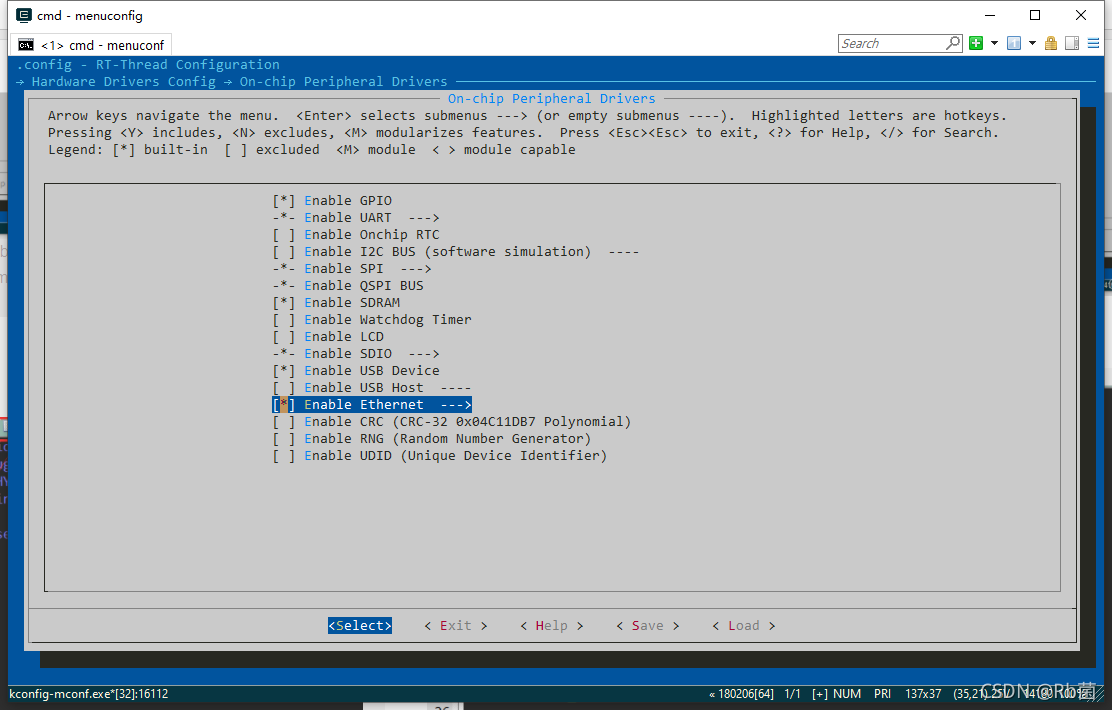Click the PRI status bar entry
Image resolution: width=1112 pixels, height=710 pixels.
[x=882, y=694]
